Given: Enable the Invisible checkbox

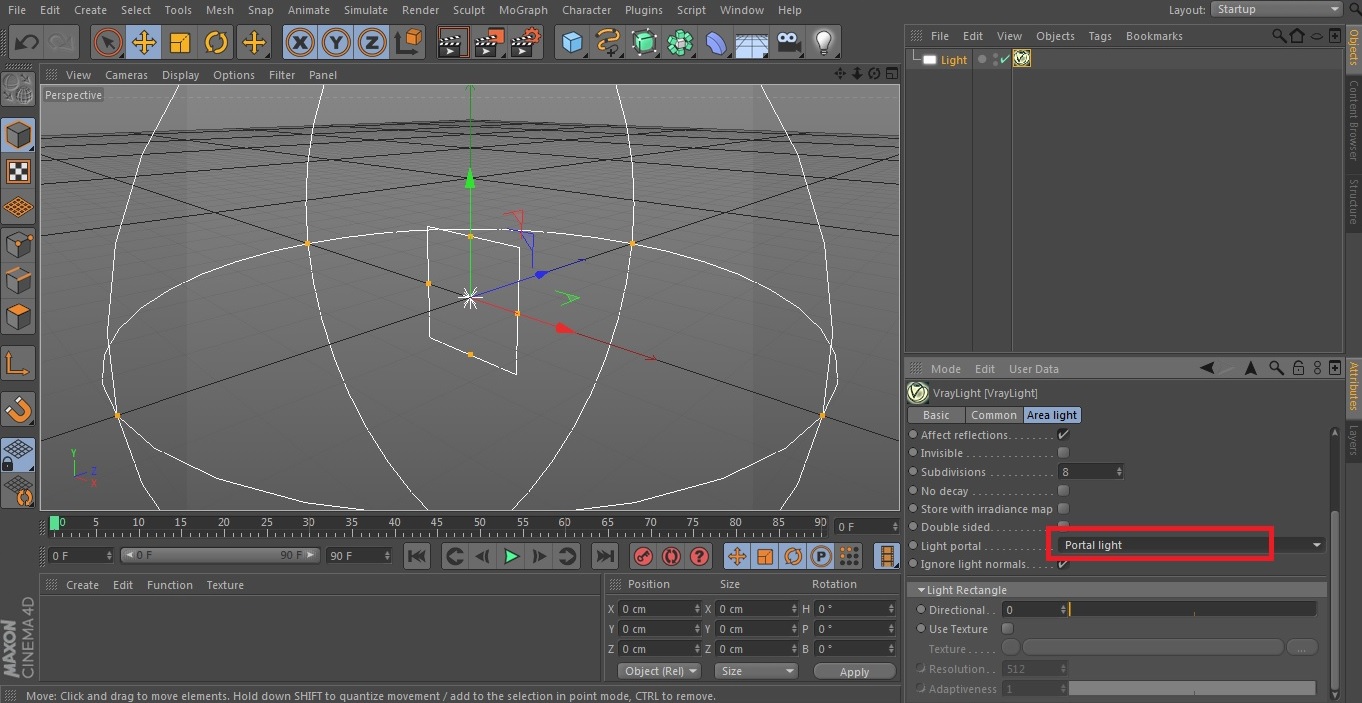Looking at the screenshot, I should coord(1063,453).
